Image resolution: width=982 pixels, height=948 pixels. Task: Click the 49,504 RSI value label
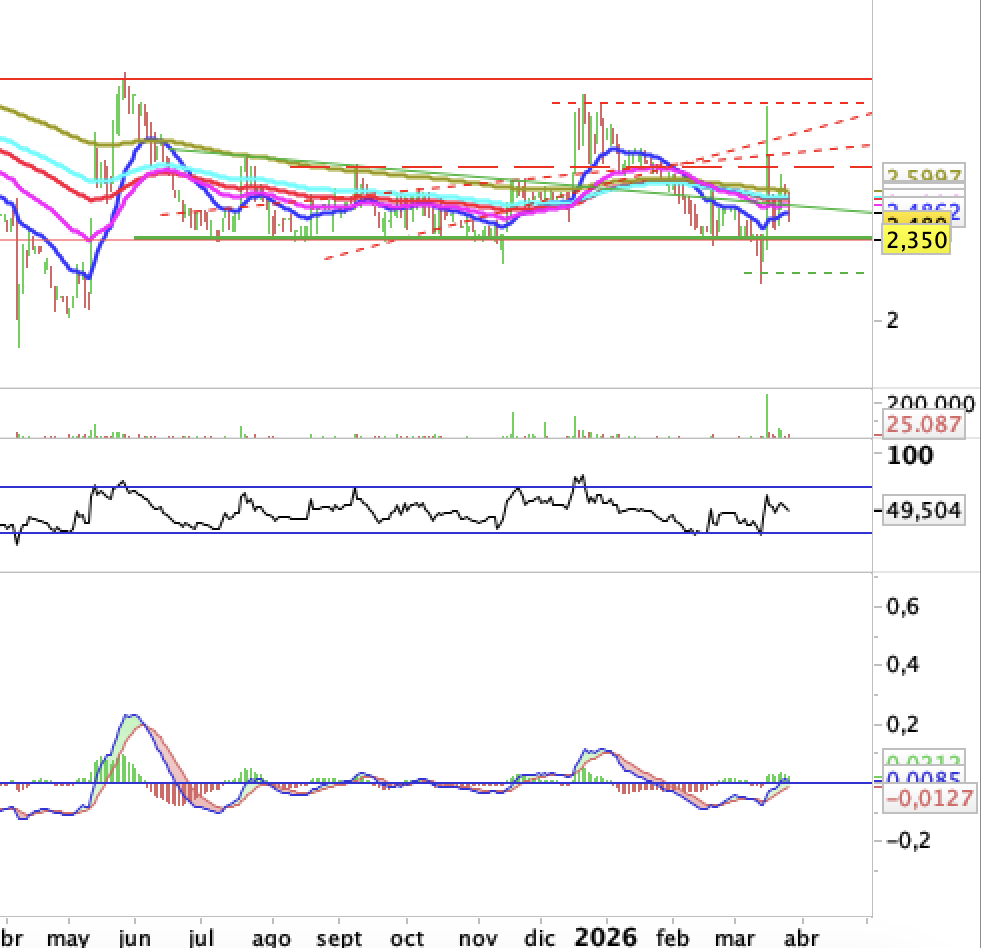pyautogui.click(x=924, y=510)
